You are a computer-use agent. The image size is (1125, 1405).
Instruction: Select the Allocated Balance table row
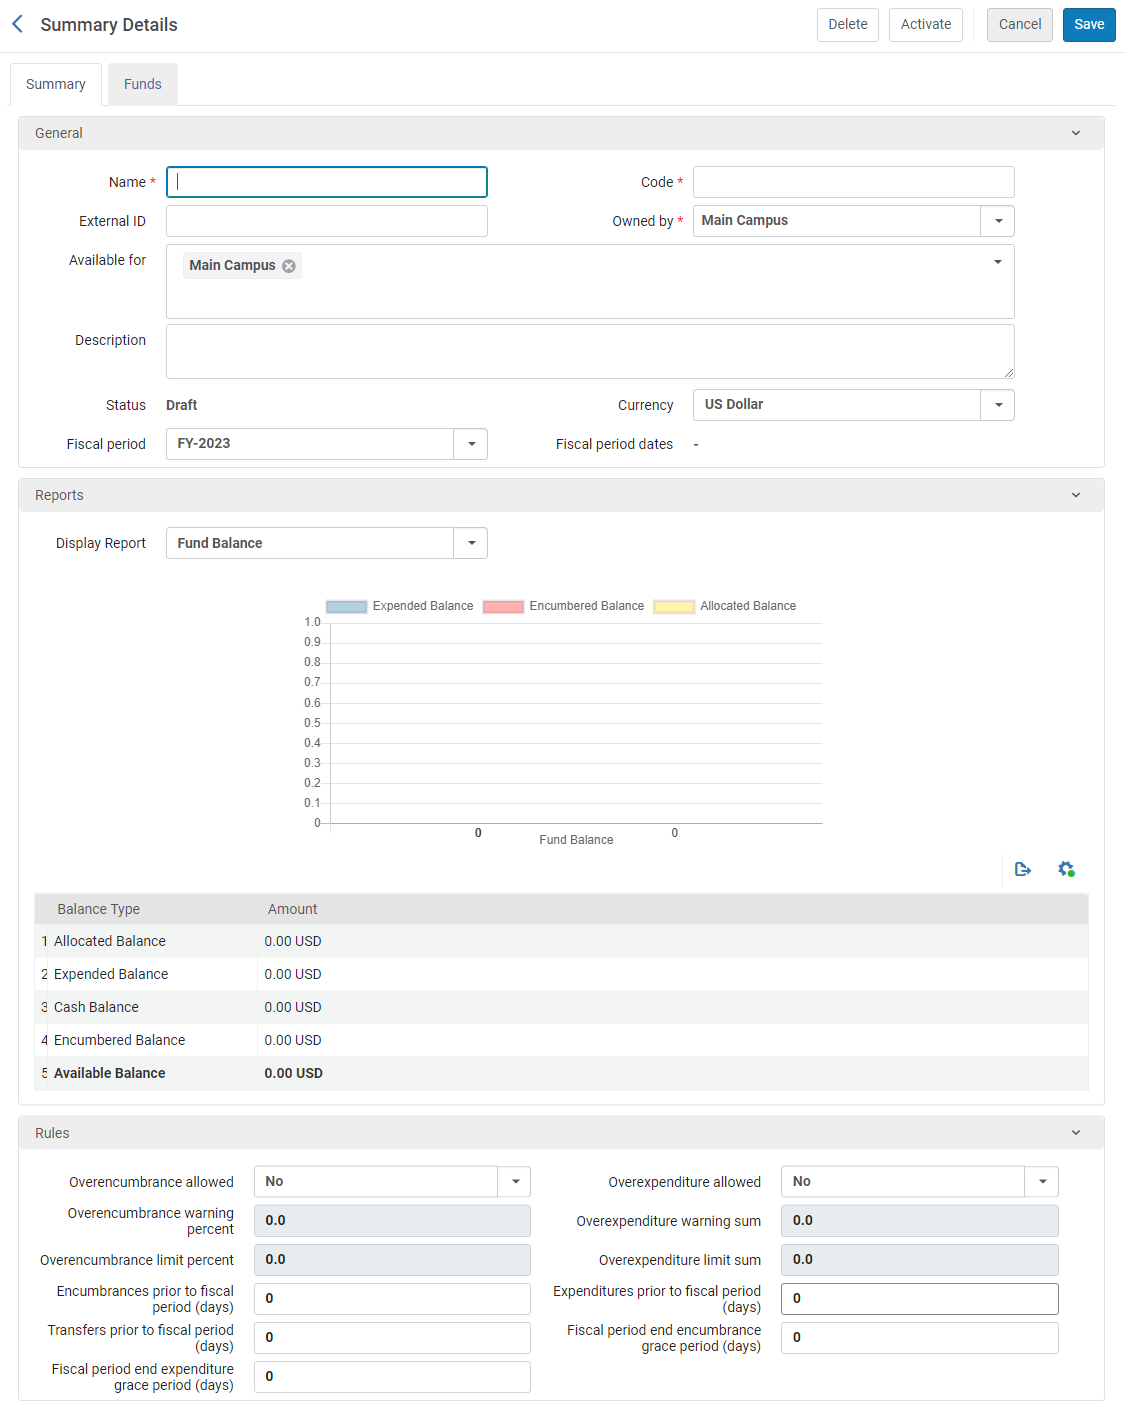pyautogui.click(x=561, y=941)
